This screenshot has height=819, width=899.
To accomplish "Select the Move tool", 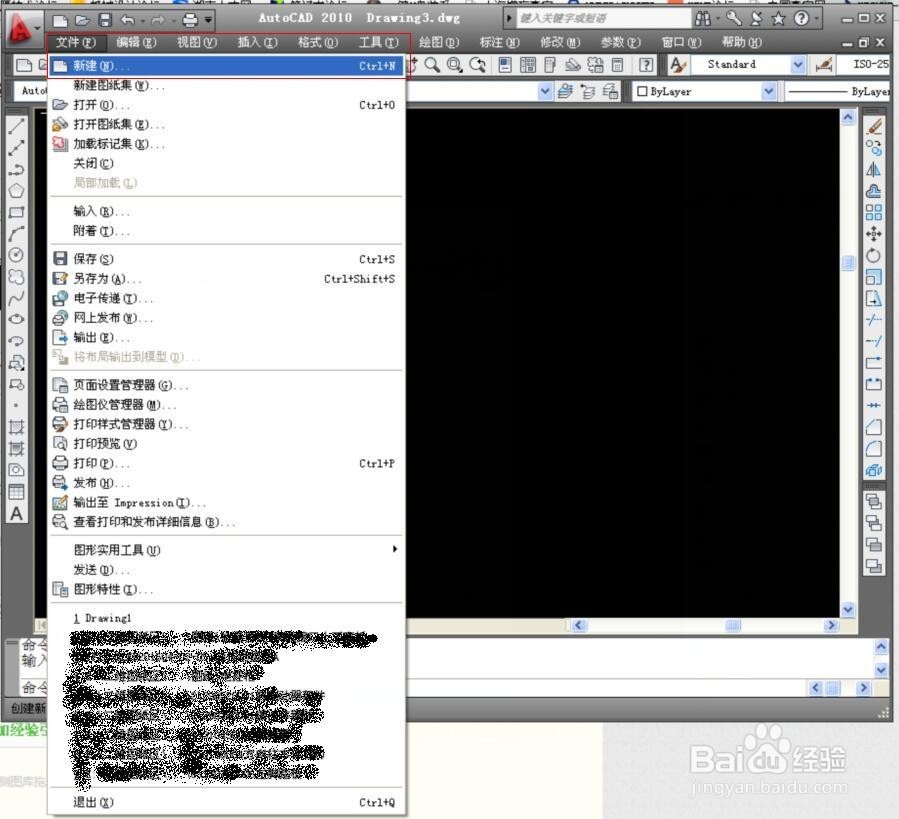I will [x=874, y=233].
